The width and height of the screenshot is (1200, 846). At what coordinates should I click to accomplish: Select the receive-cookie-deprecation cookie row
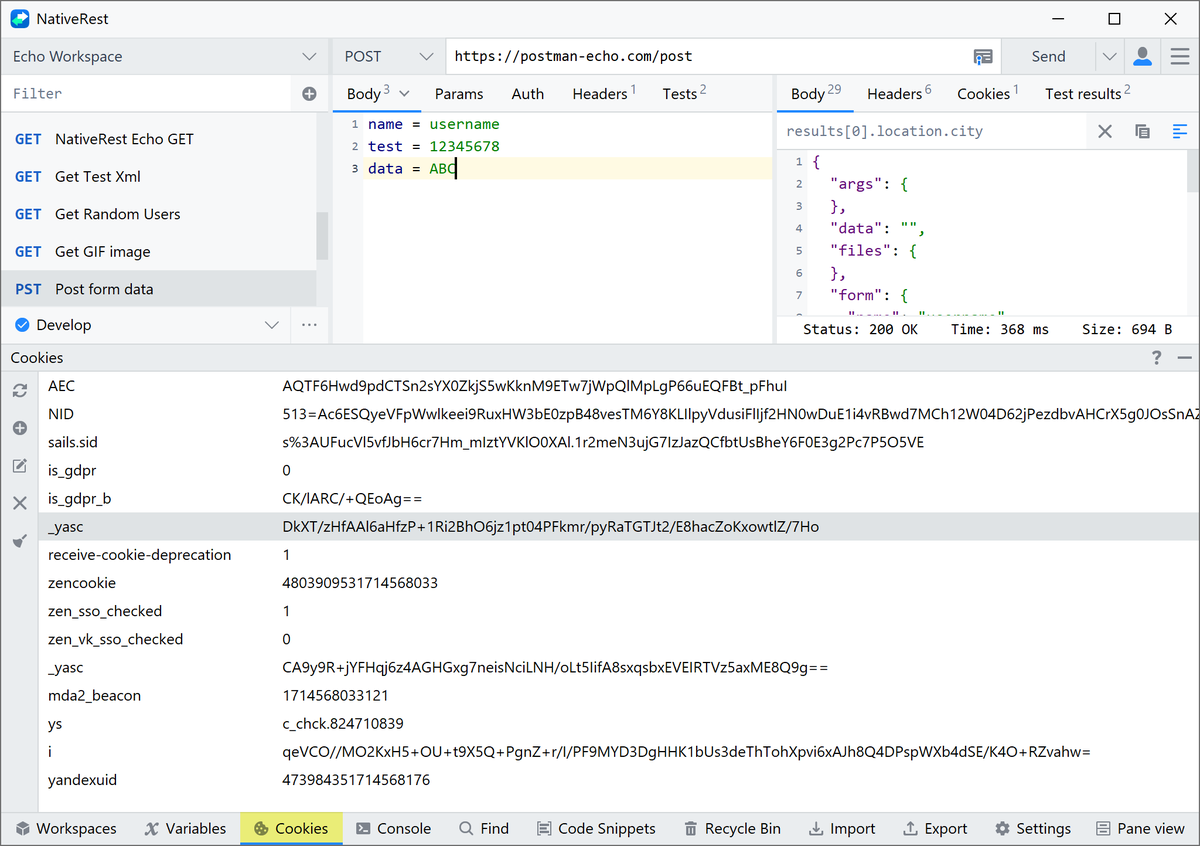point(619,555)
